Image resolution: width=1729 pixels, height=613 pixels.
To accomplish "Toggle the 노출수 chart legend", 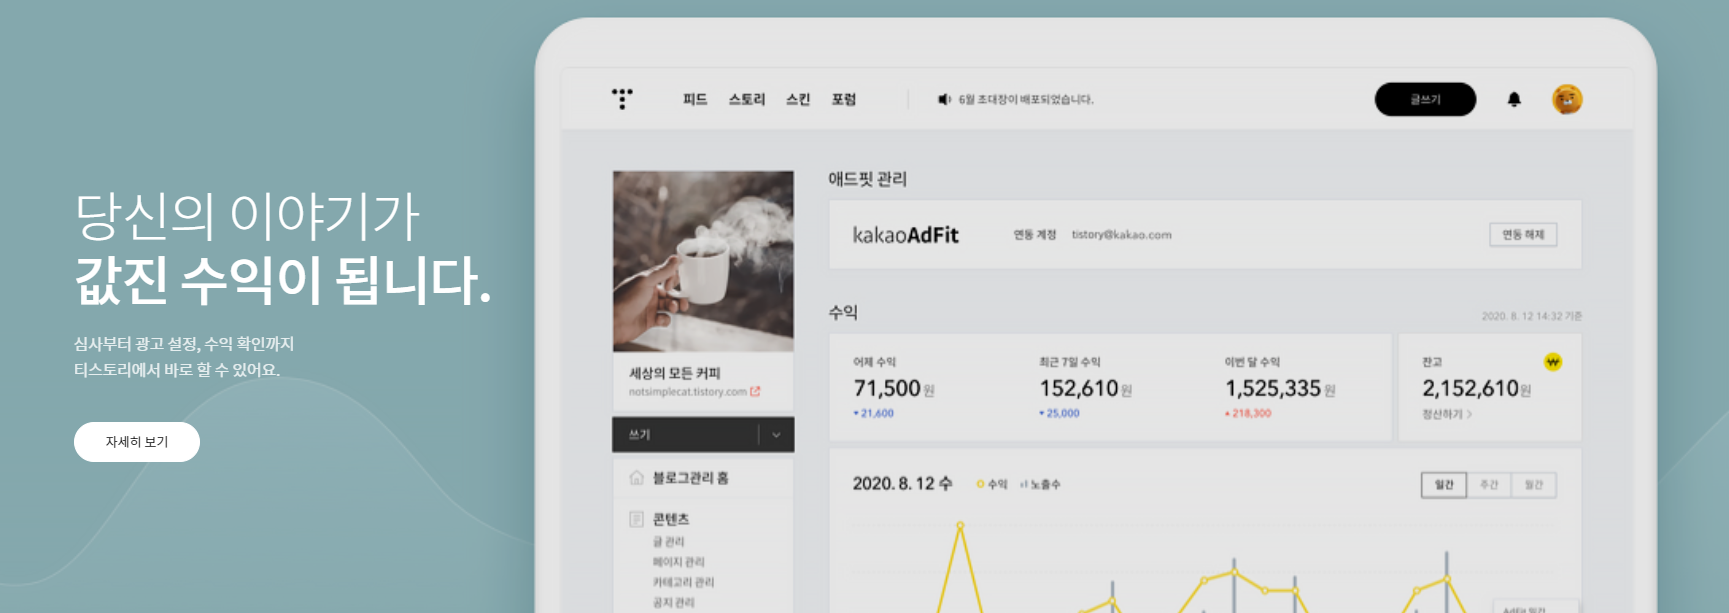I will pyautogui.click(x=1040, y=484).
